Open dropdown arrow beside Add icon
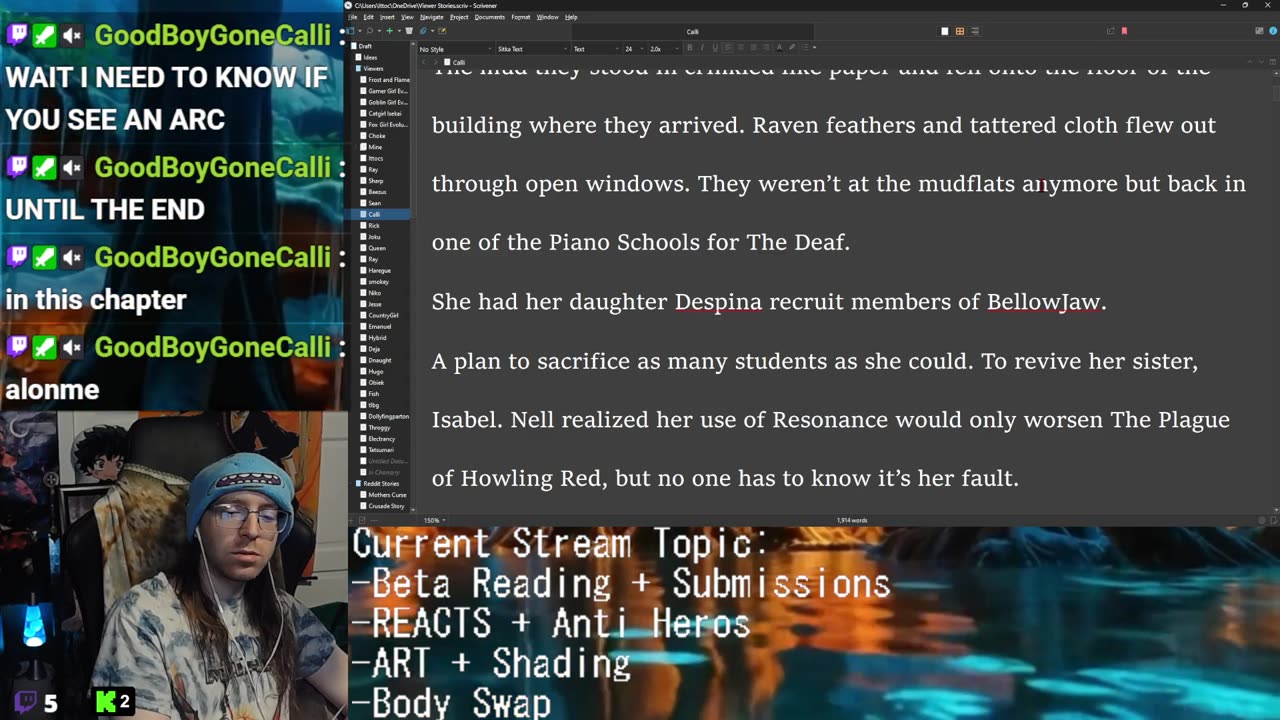The width and height of the screenshot is (1280, 720). 399,31
